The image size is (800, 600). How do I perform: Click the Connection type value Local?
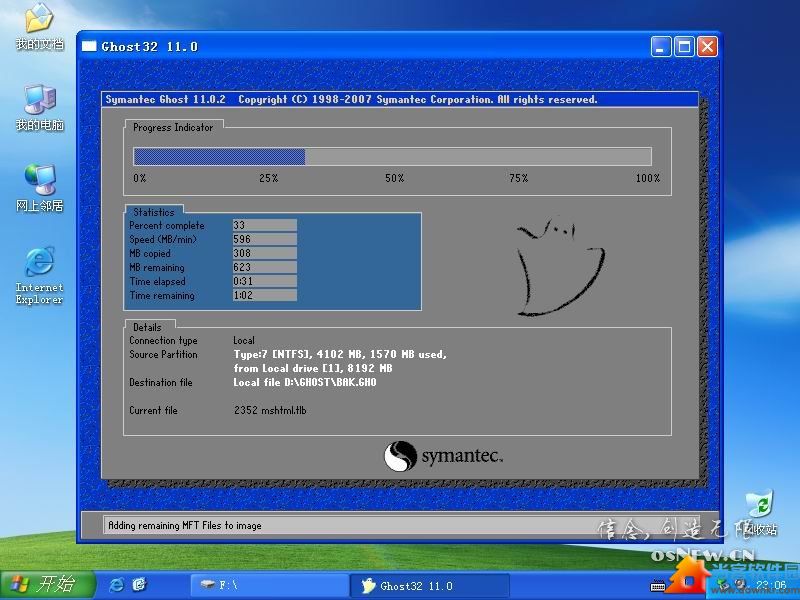(244, 340)
